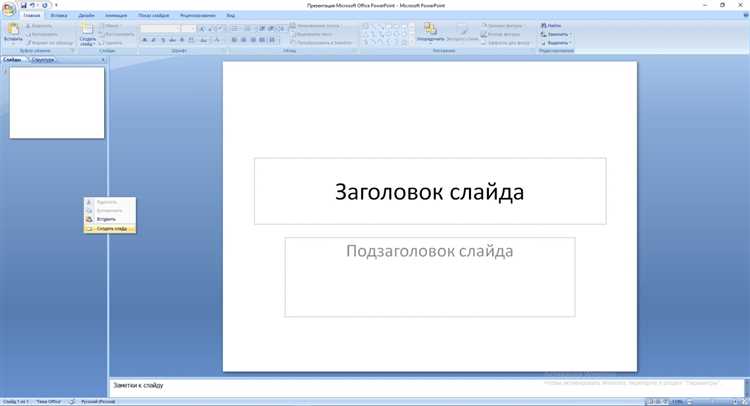
Task: Click the Вставить (Paste) clipboard icon
Action: [13, 29]
